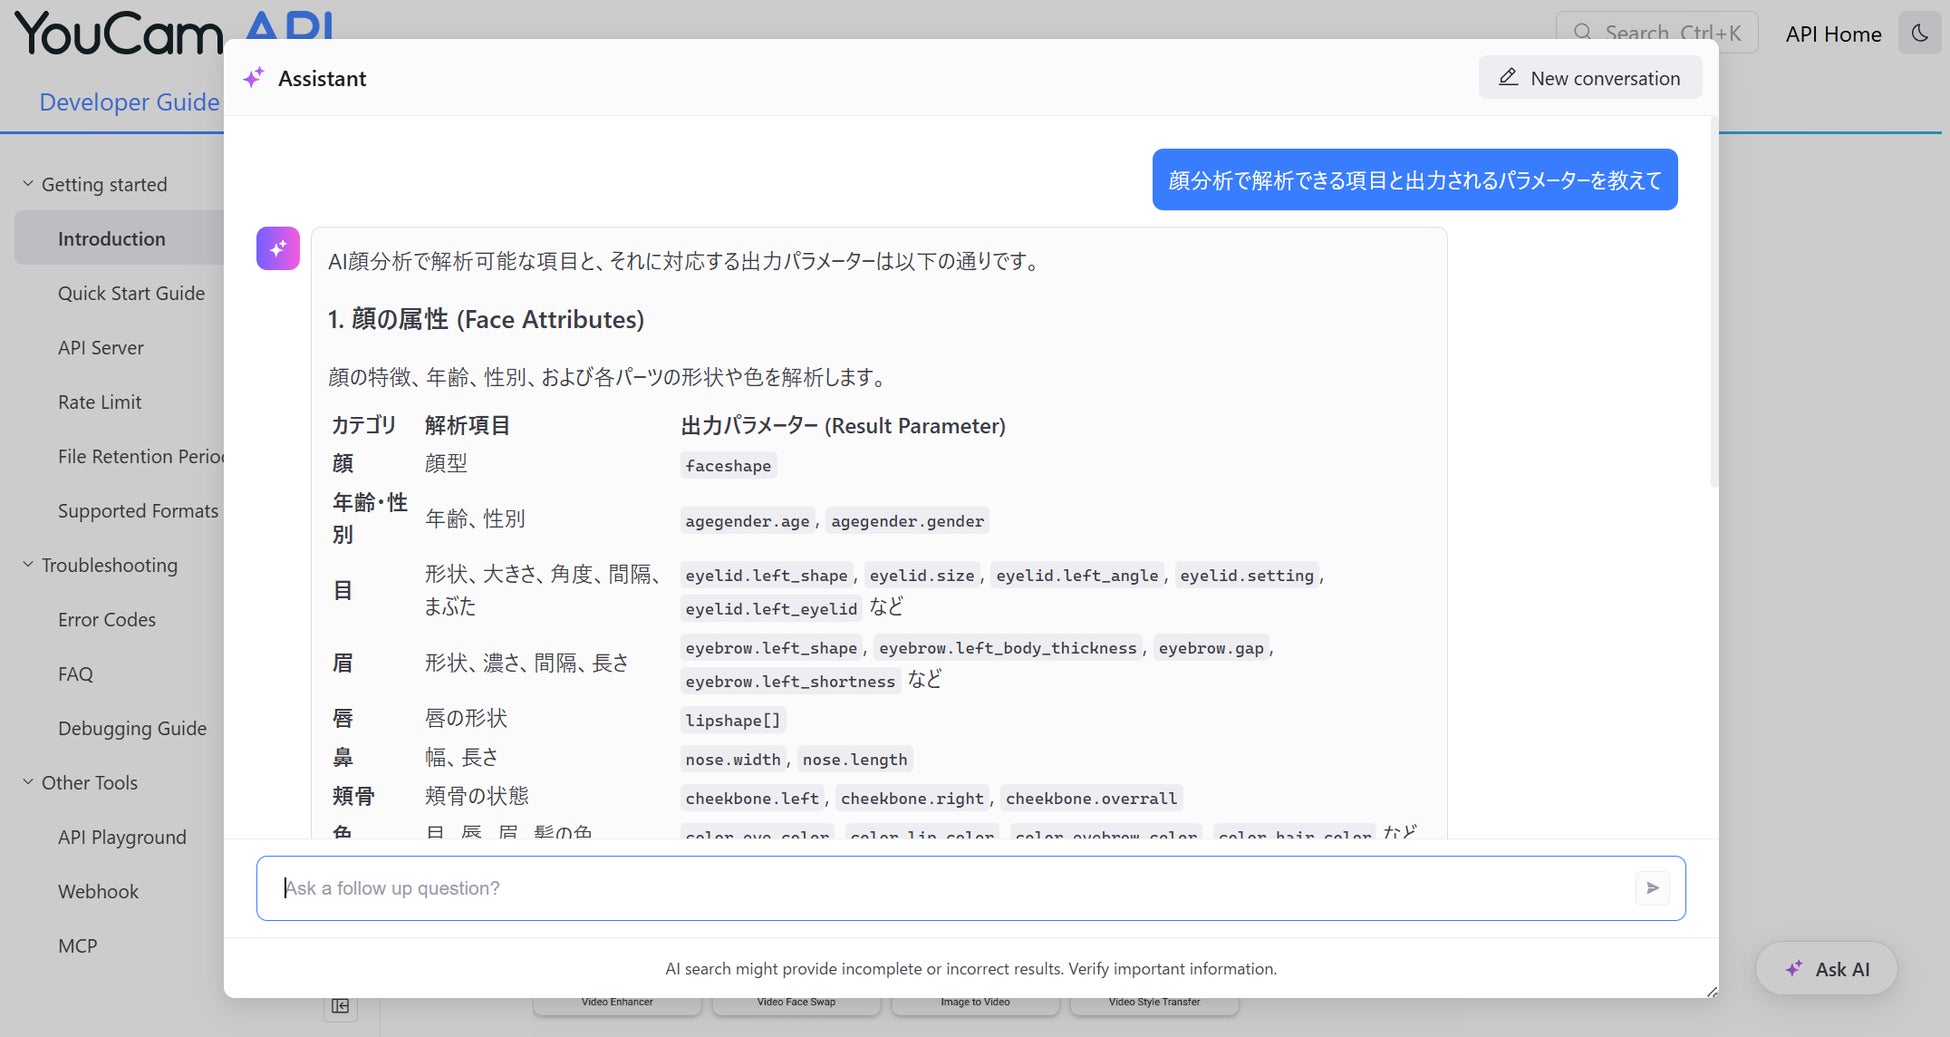Click the send arrow in the follow-up box
Screen dimensions: 1950x1037
pyautogui.click(x=1652, y=888)
